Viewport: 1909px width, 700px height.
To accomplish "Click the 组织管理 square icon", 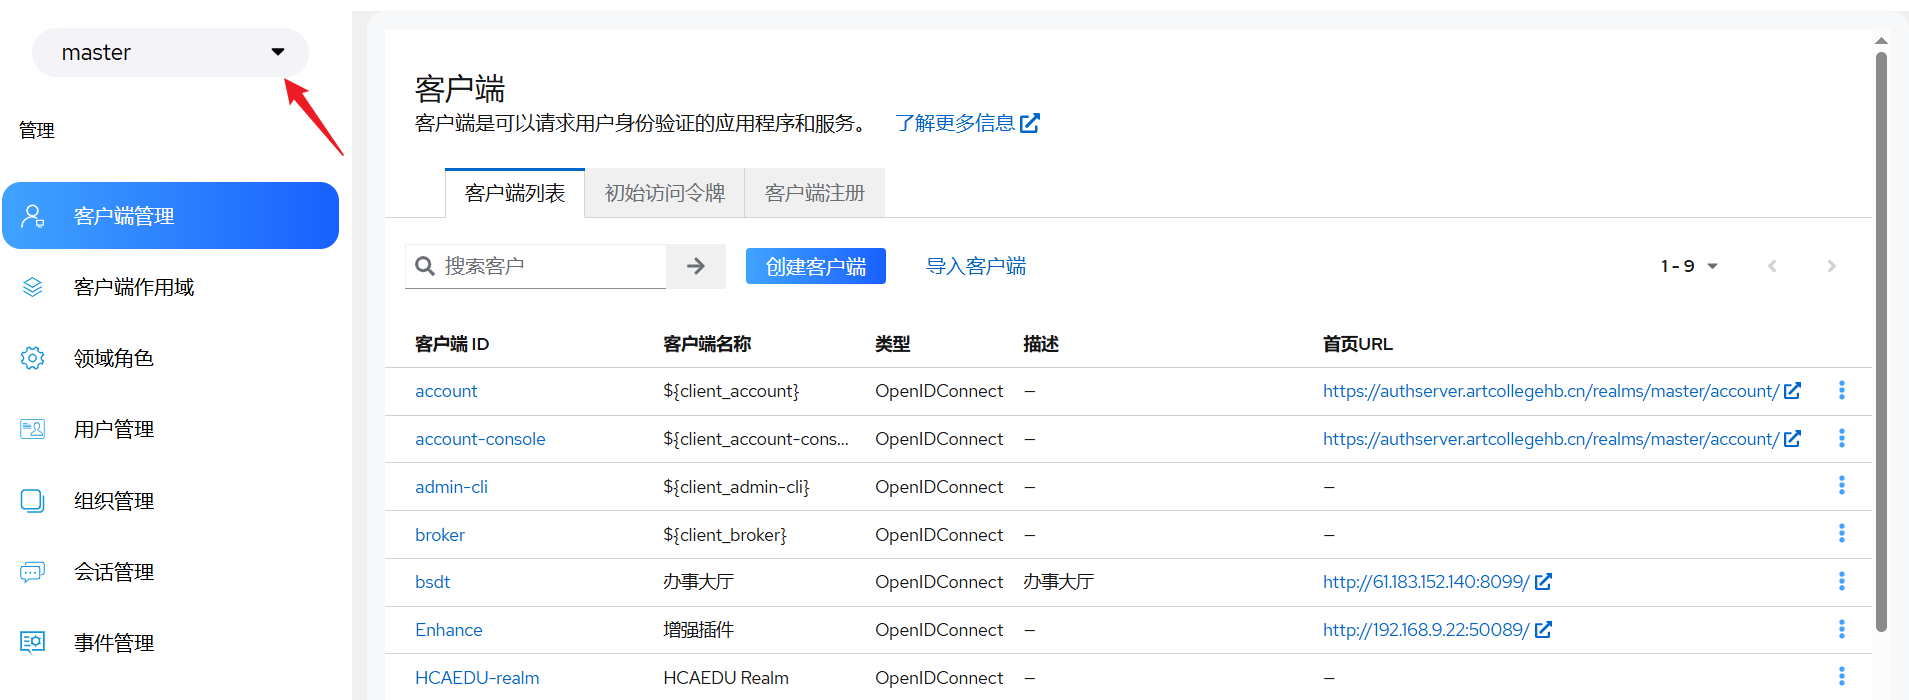I will click(33, 500).
